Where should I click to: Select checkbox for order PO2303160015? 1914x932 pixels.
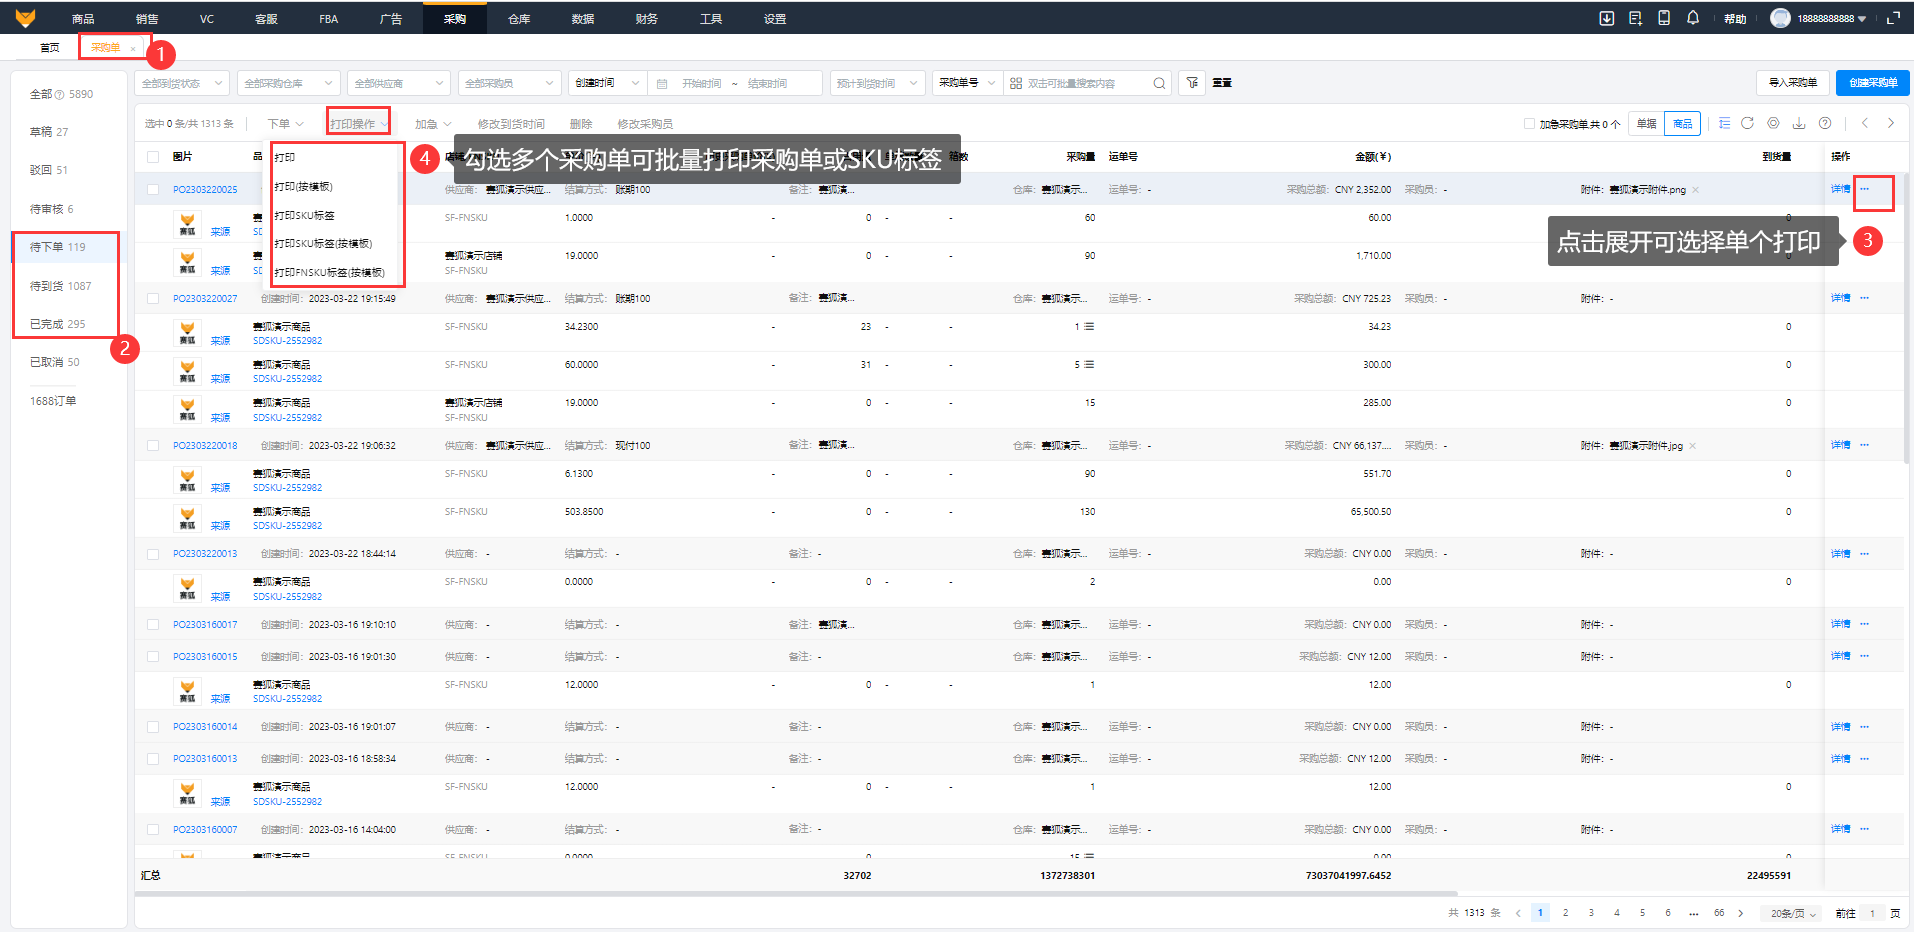153,656
